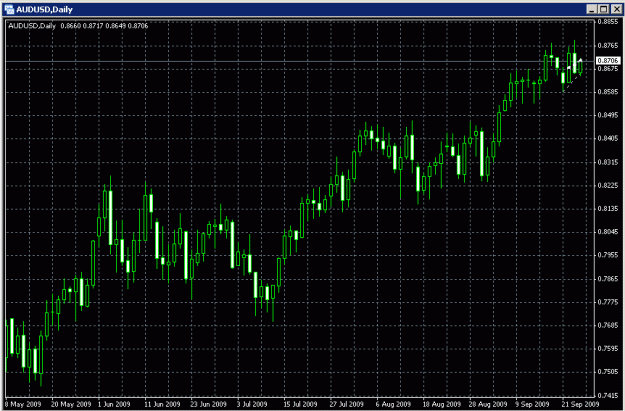Screen dimensions: 625x411
Task: Click the 6 Aug 2009 date label
Action: click(x=393, y=404)
